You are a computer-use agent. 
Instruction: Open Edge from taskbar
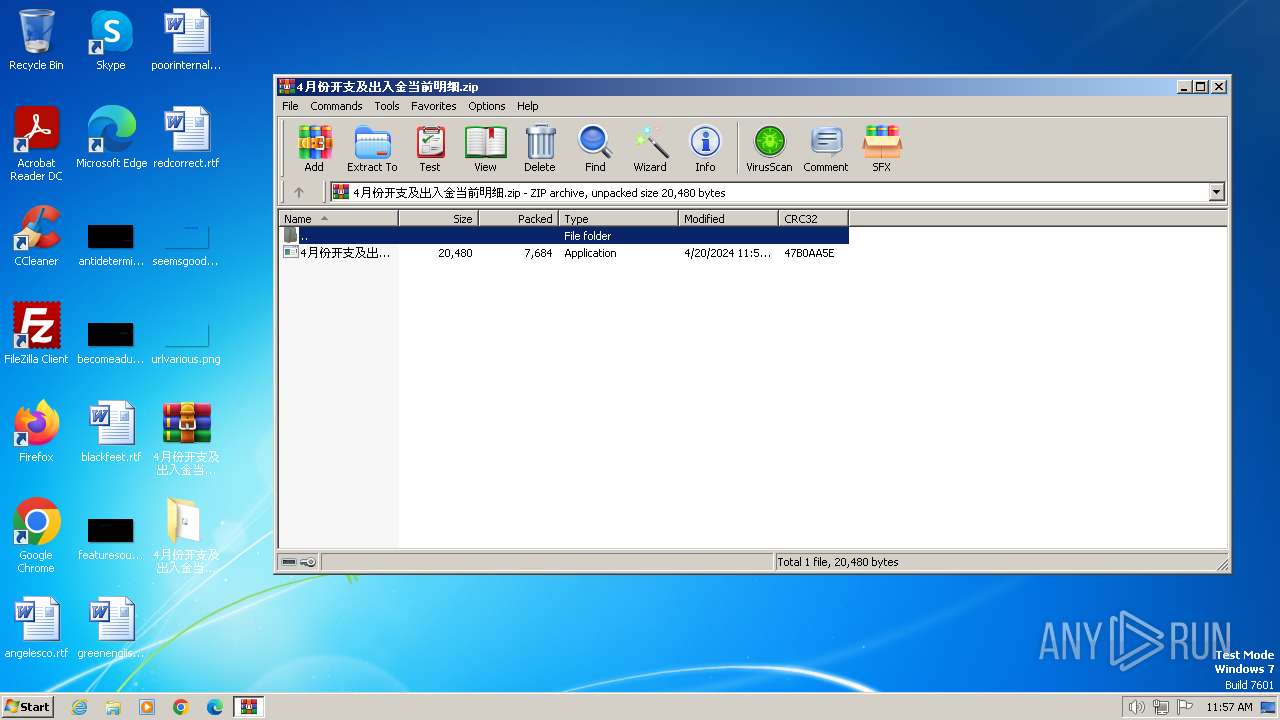pos(215,707)
